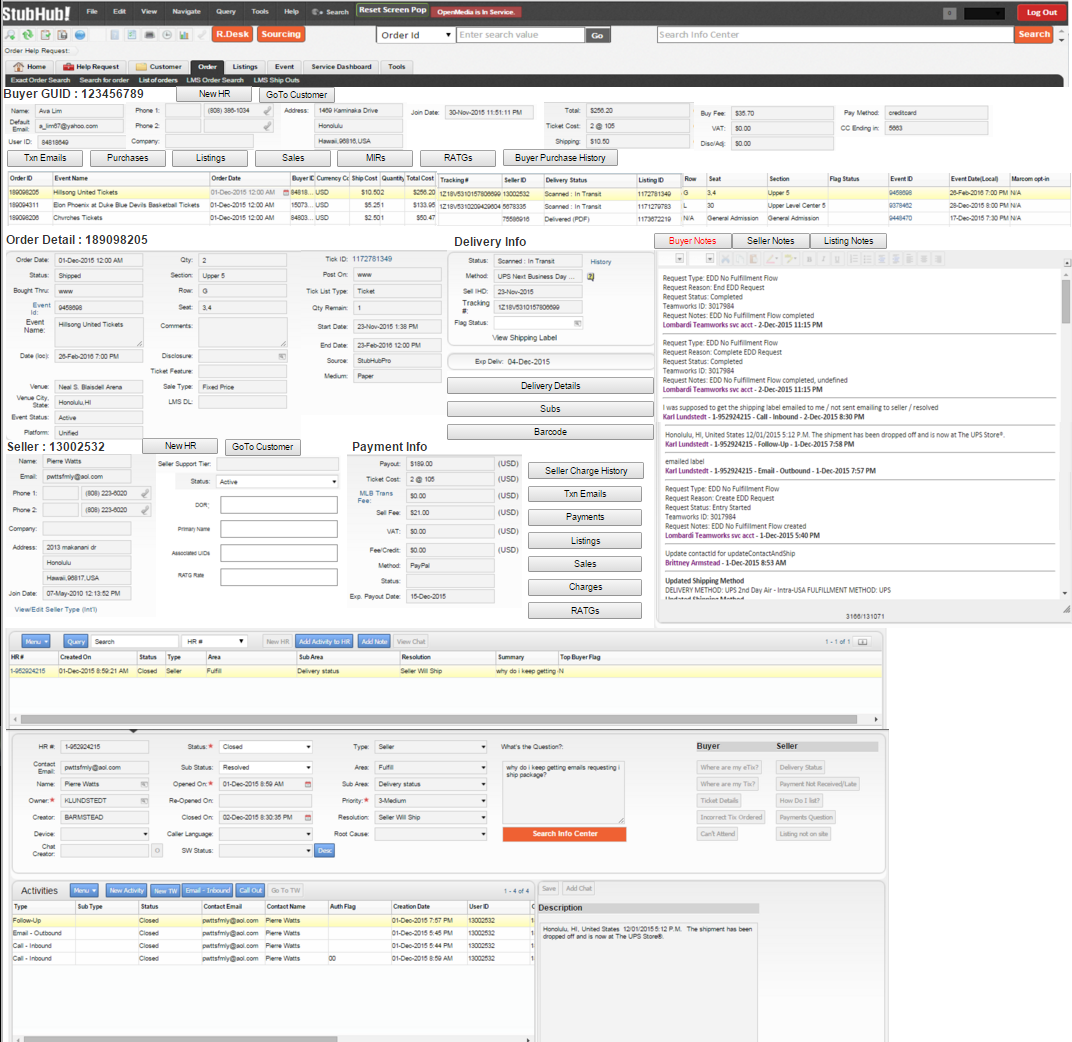
Task: Click the printer icon in the toolbar
Action: point(149,34)
